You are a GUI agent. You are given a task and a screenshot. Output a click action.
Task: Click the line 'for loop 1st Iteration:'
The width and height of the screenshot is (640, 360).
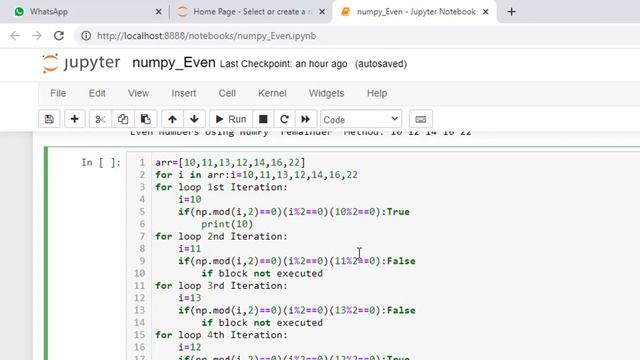point(221,187)
